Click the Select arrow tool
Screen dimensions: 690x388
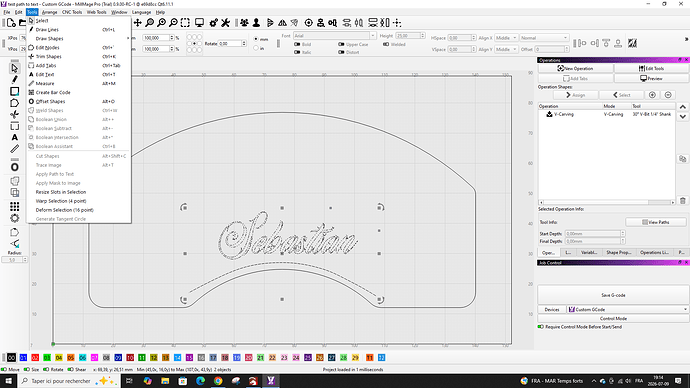point(15,68)
